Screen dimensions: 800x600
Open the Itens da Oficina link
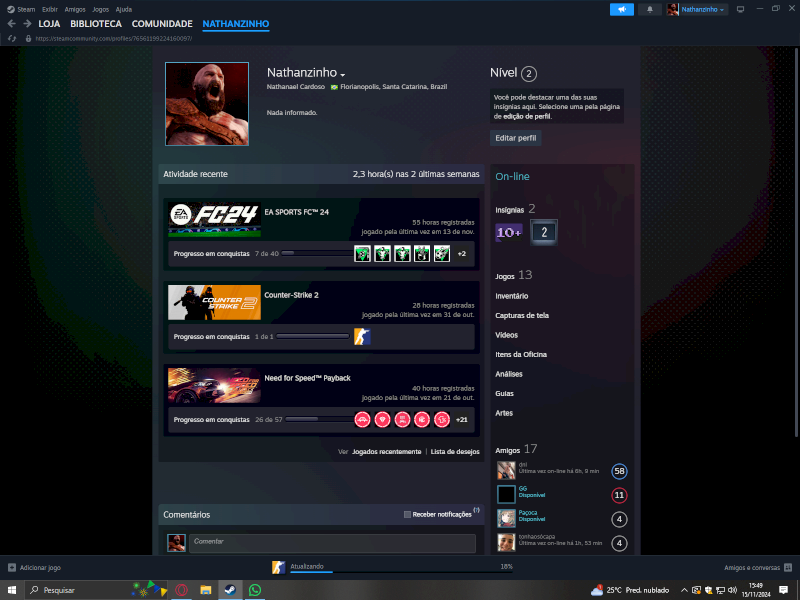coord(521,354)
